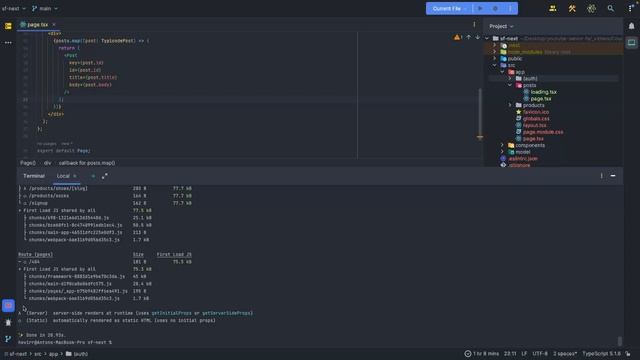Expand the node_modules folder

(495, 52)
